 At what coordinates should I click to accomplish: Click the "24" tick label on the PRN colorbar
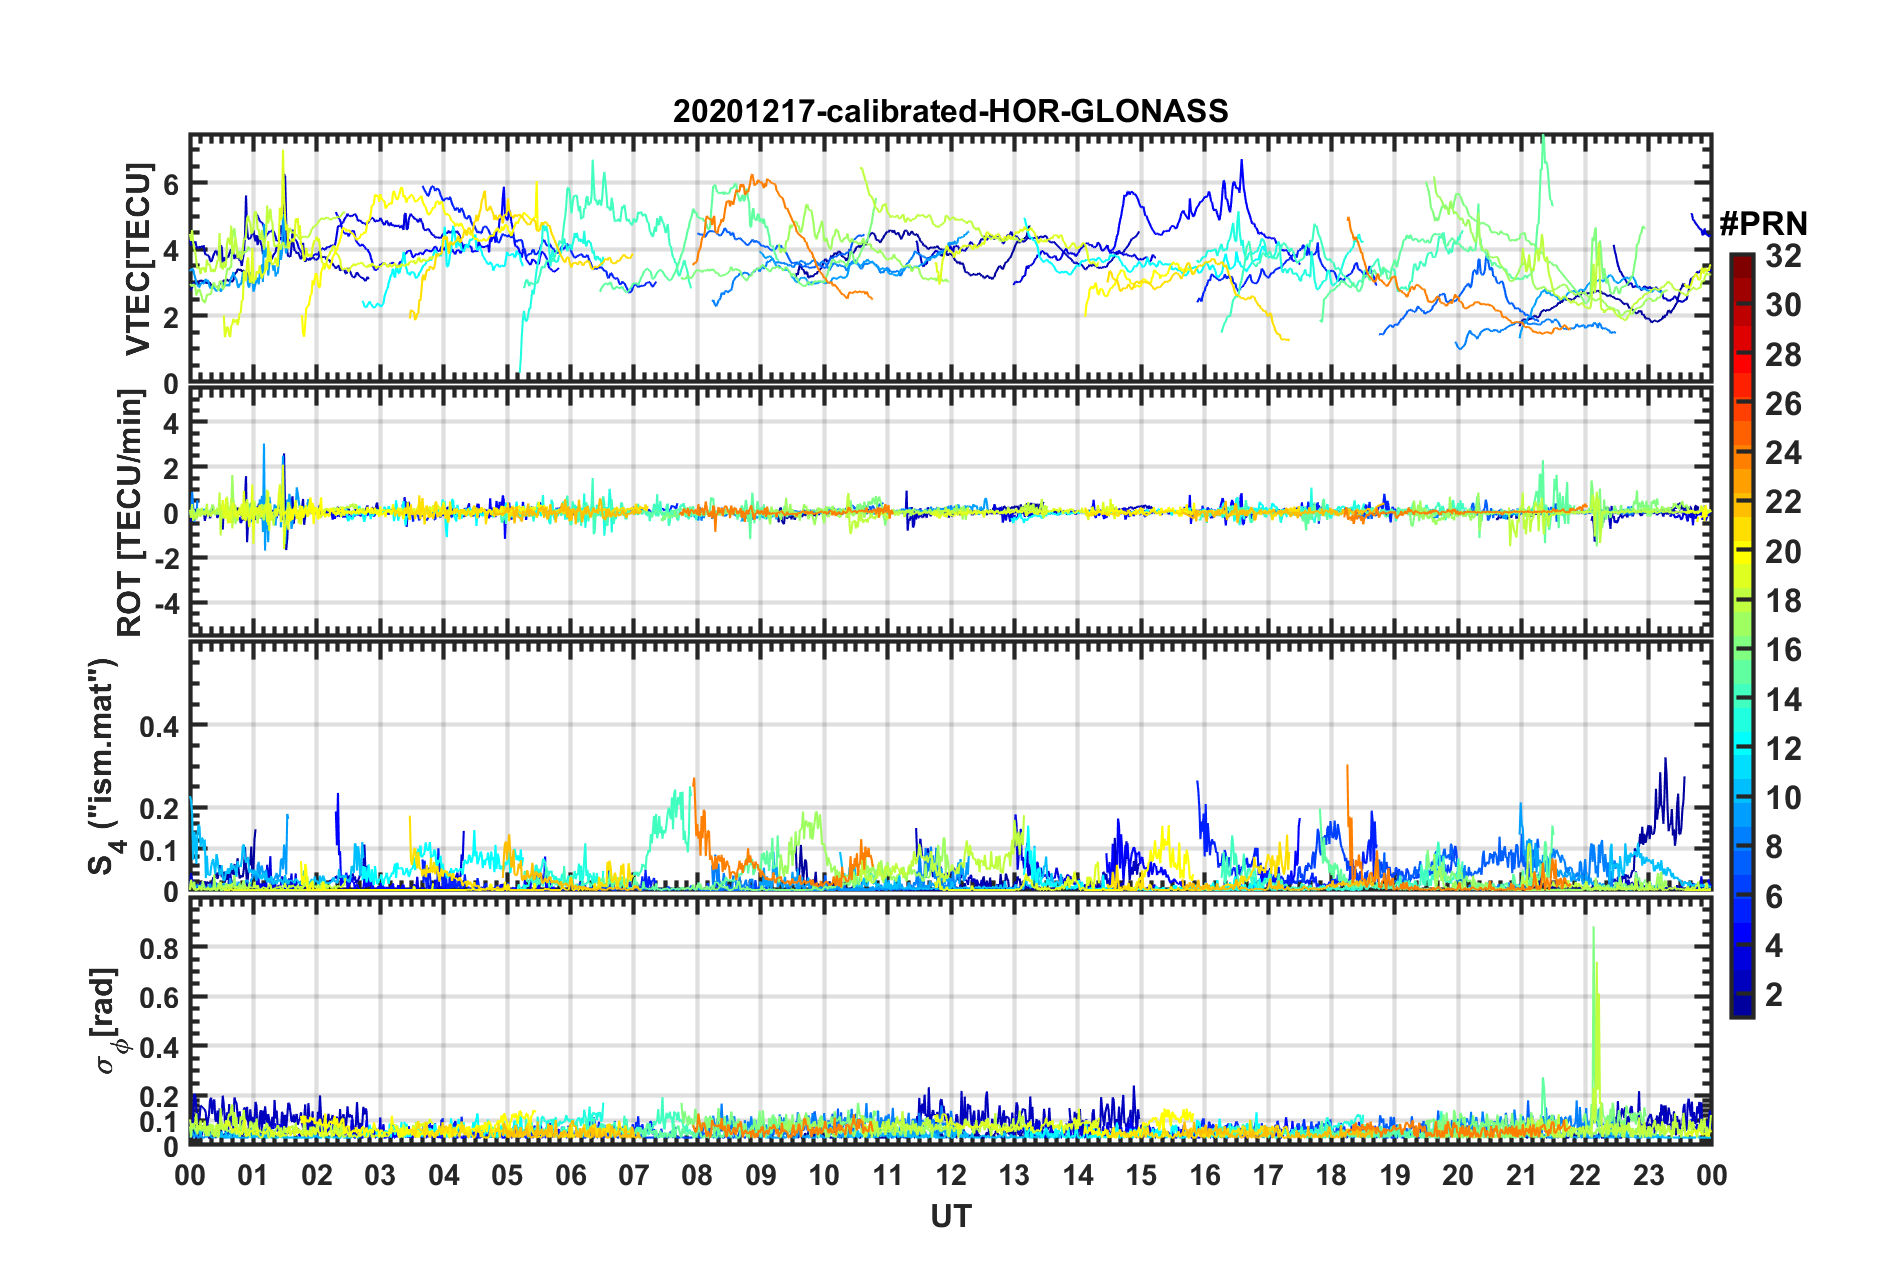click(x=1783, y=453)
